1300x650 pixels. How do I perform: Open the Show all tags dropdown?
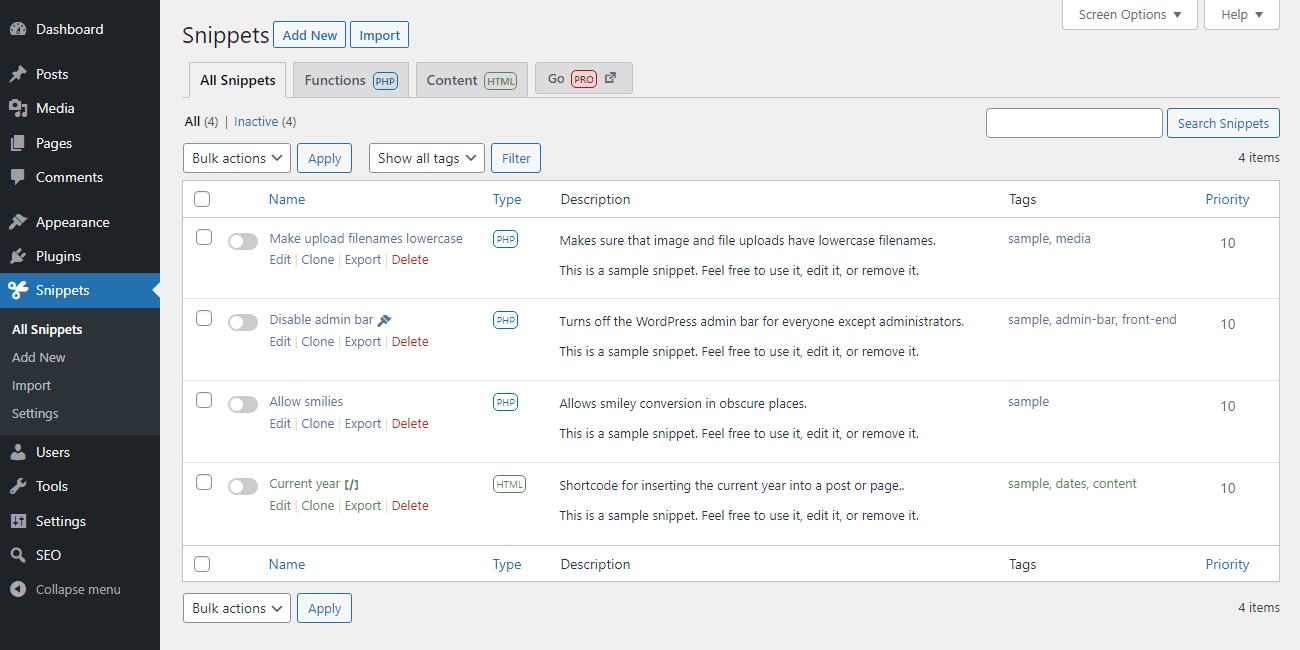(x=426, y=157)
